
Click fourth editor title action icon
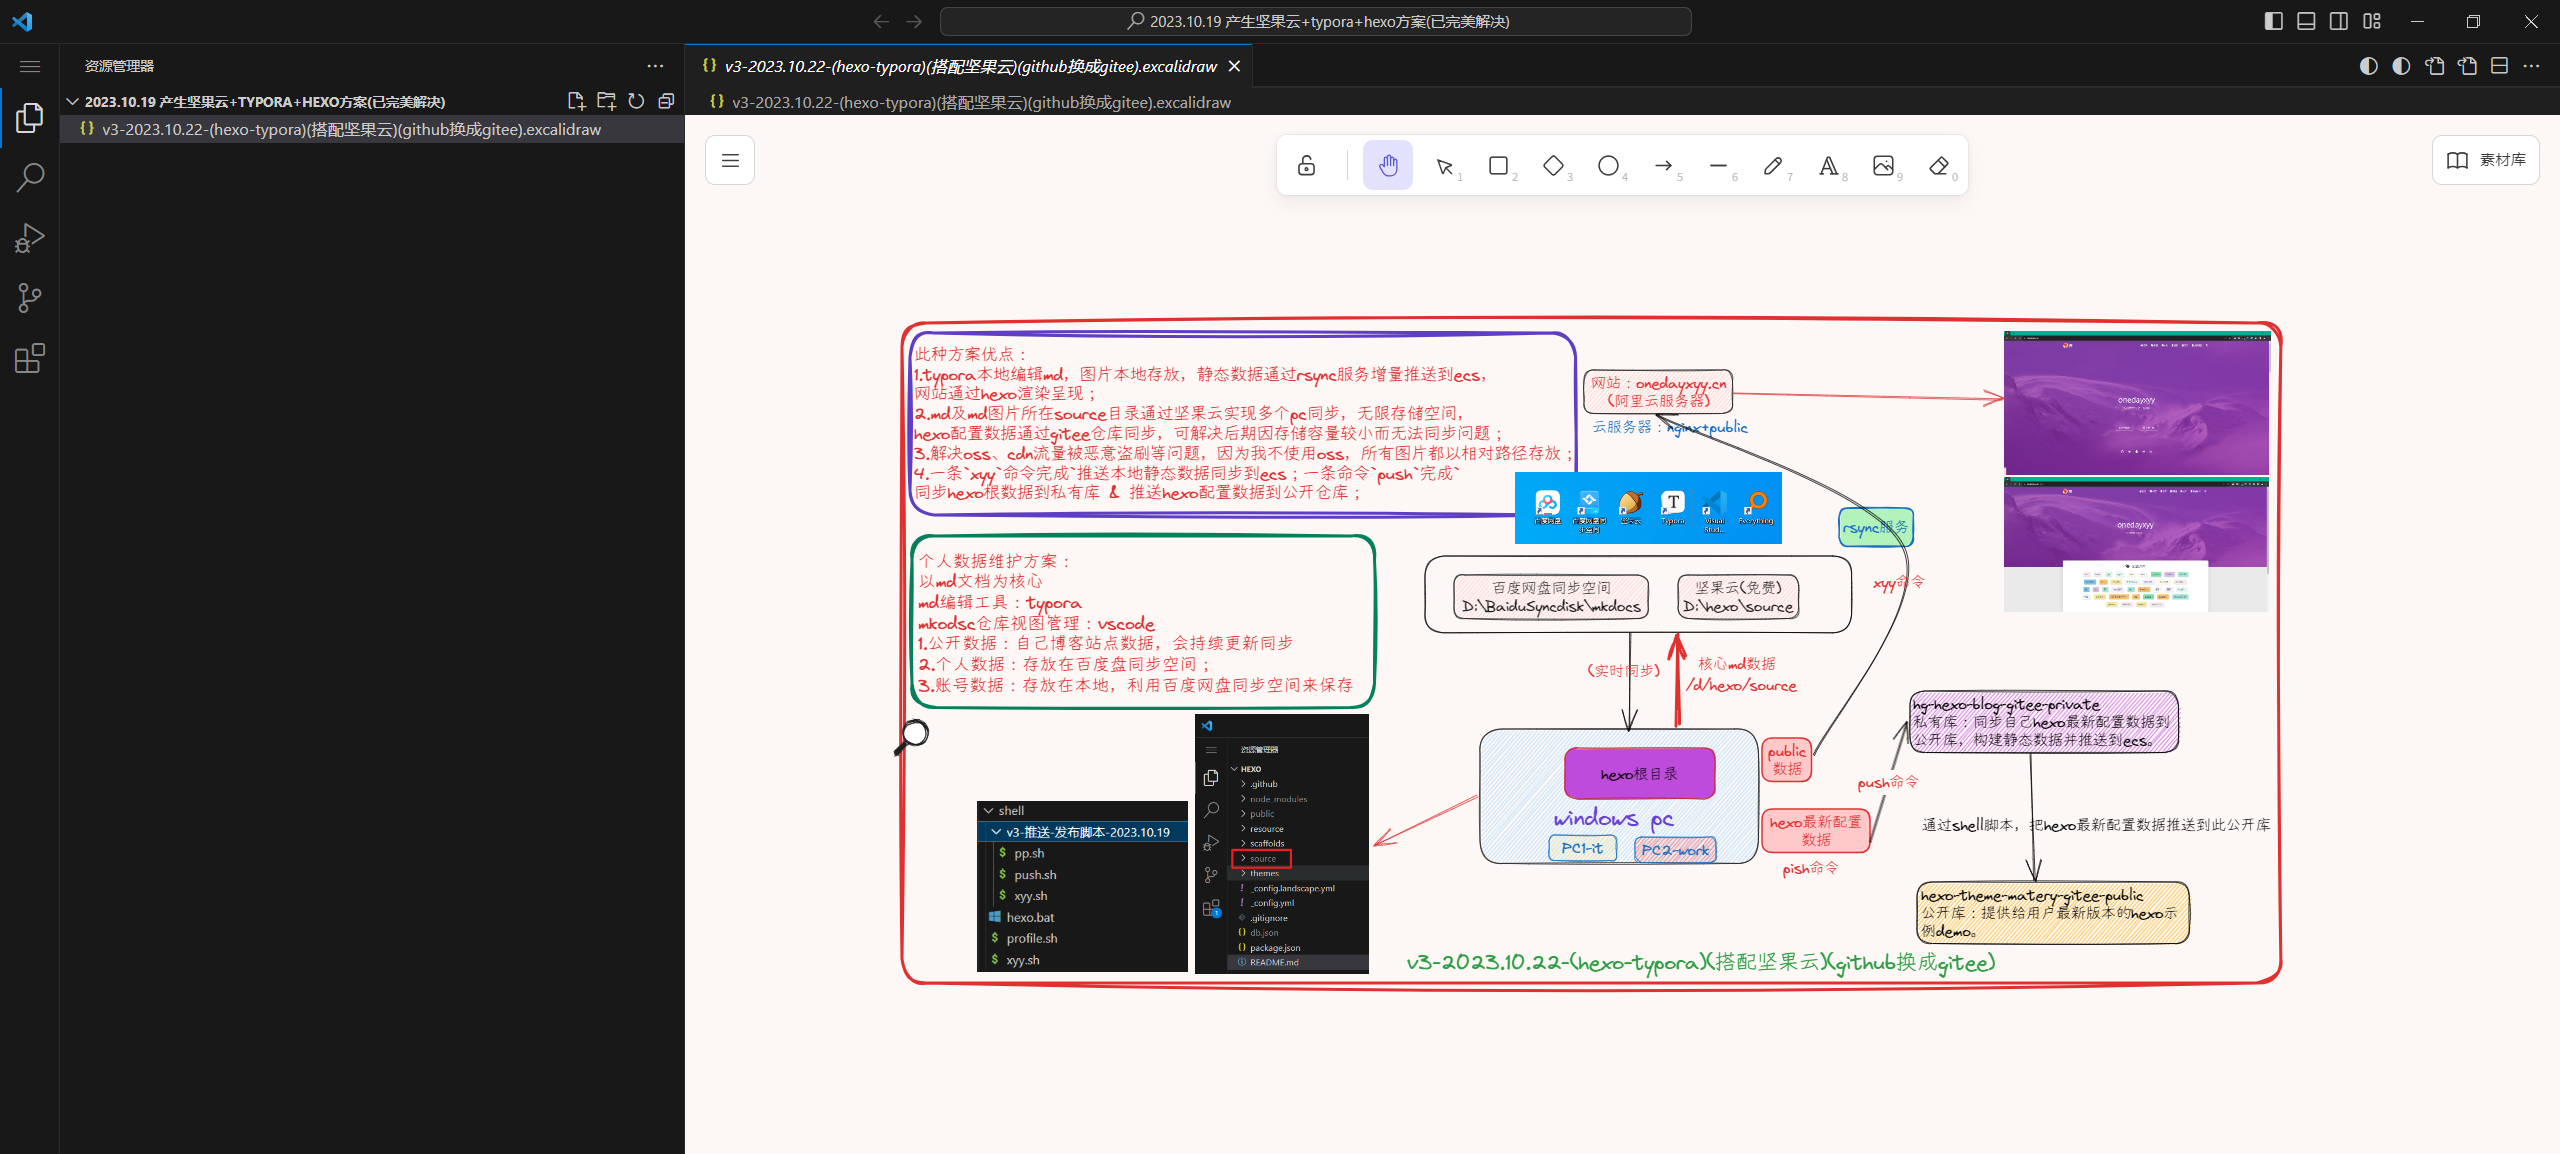(x=2467, y=66)
